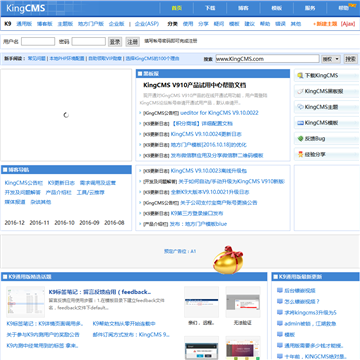
Task: Click the KingCMS黑板报 sidebar icon
Action: [300, 91]
